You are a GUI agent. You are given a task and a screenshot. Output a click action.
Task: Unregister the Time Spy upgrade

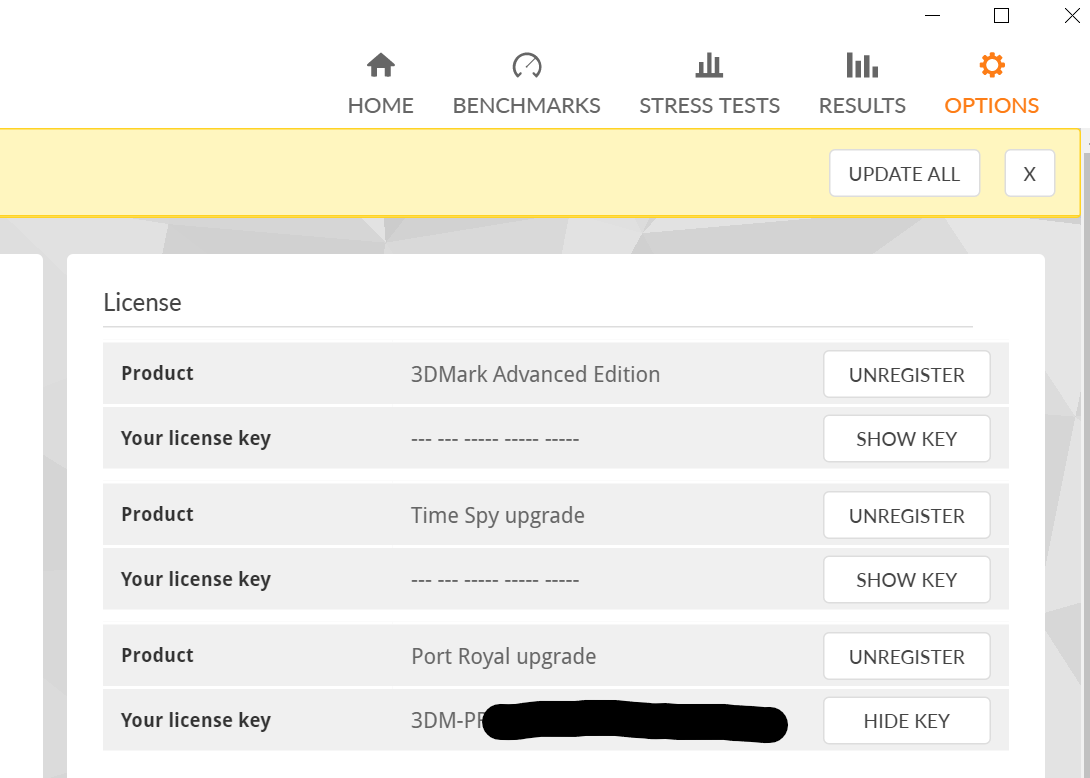point(906,516)
